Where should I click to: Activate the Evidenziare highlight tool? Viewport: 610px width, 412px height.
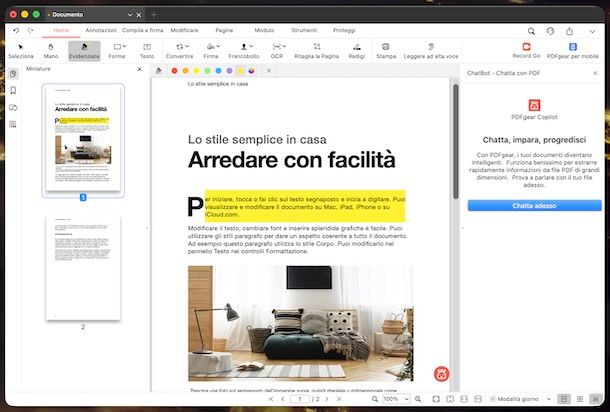(84, 50)
